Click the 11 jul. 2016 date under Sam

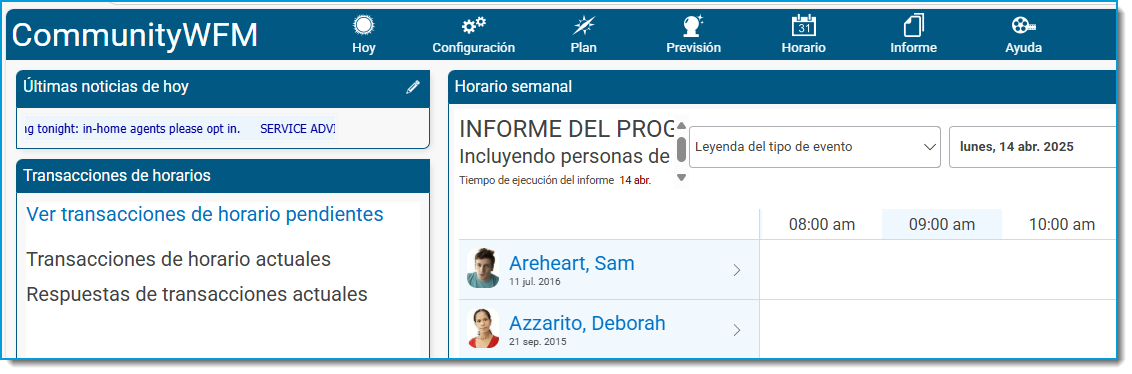point(534,282)
